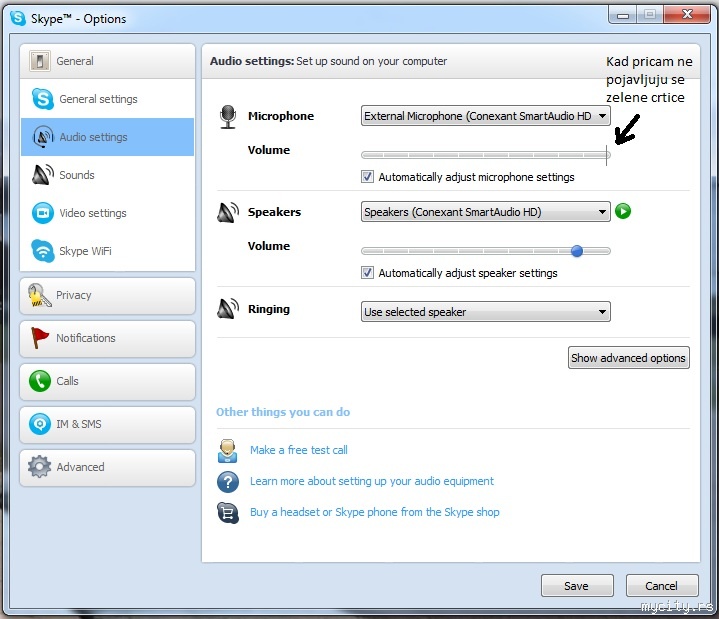Open the Speakers device dropdown

[x=486, y=211]
